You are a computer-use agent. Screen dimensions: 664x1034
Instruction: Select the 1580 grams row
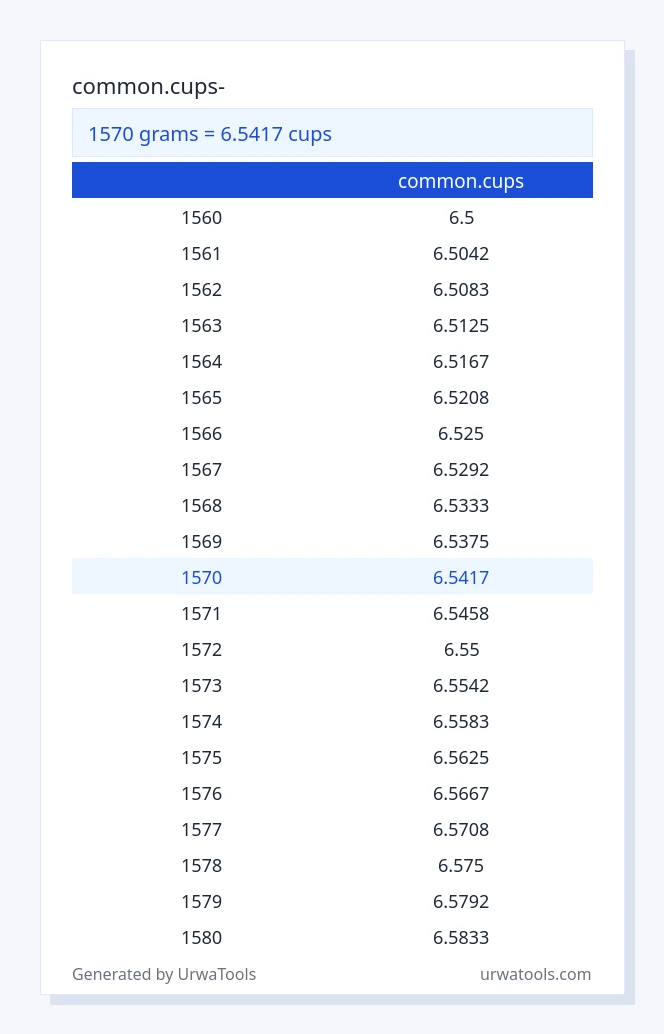click(x=332, y=937)
